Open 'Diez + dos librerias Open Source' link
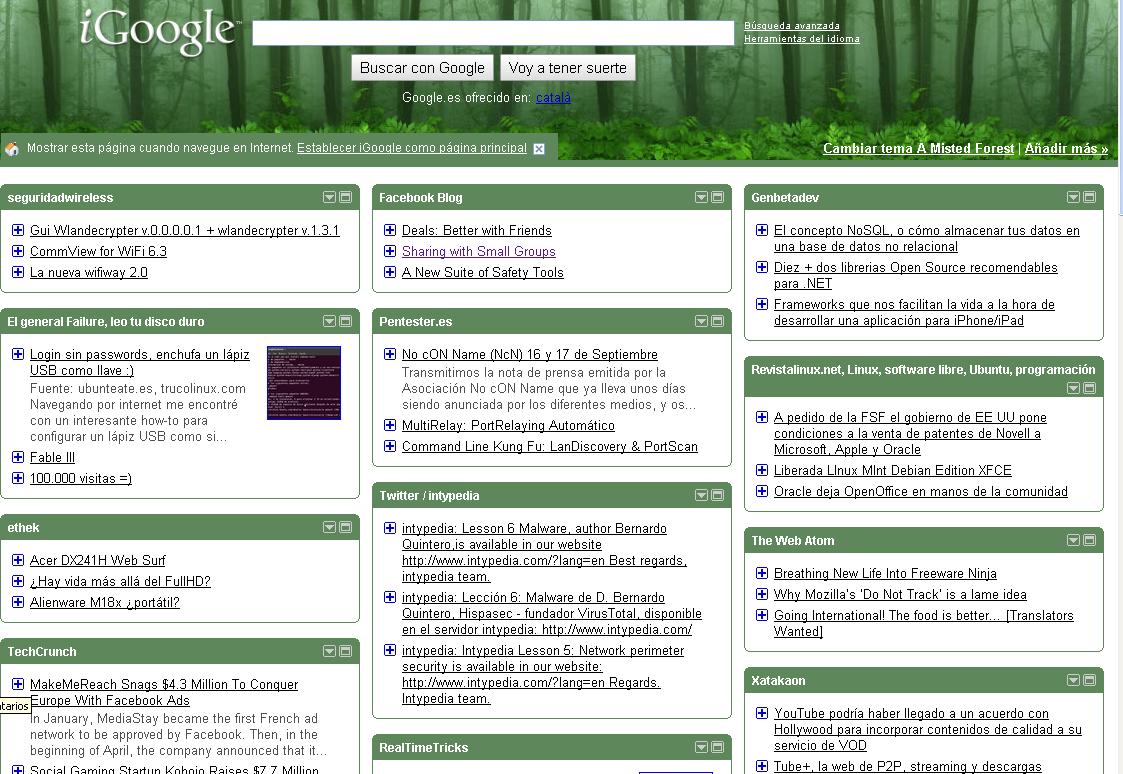This screenshot has width=1123, height=774. coord(915,275)
